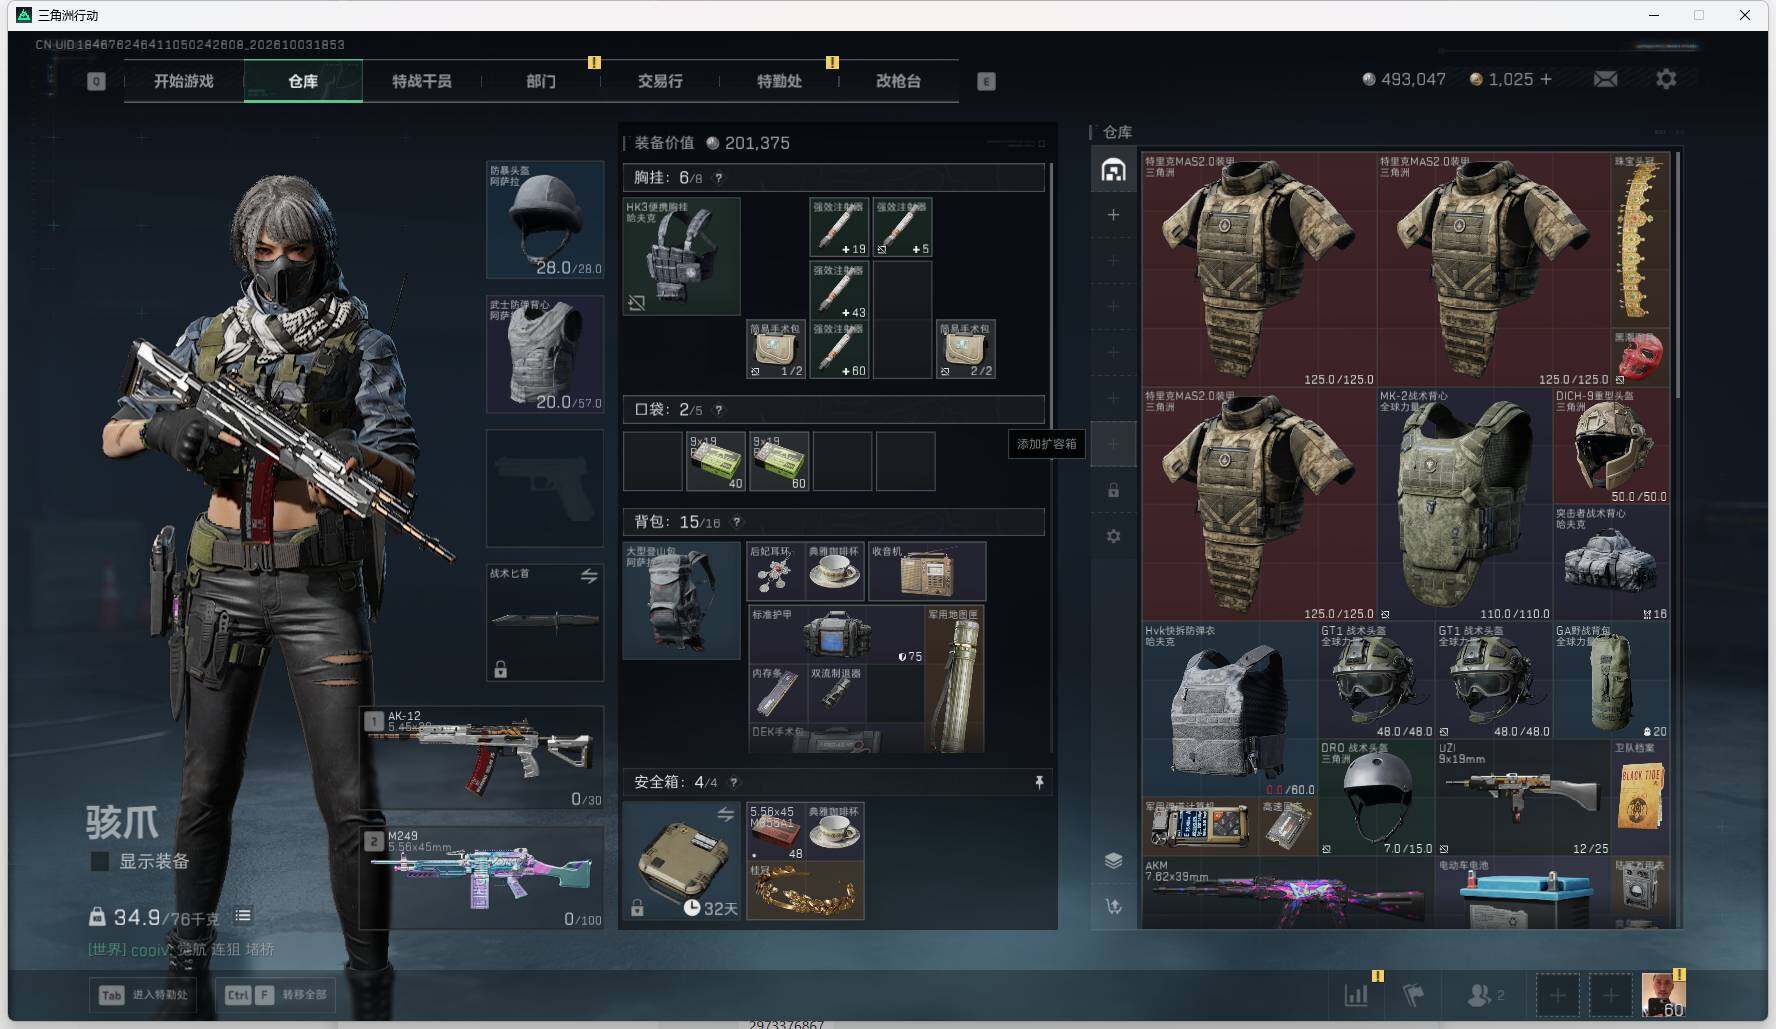Screen dimensions: 1776x1029
Task: Select the UZI 9x19mm gun in warehouse
Action: 1523,798
